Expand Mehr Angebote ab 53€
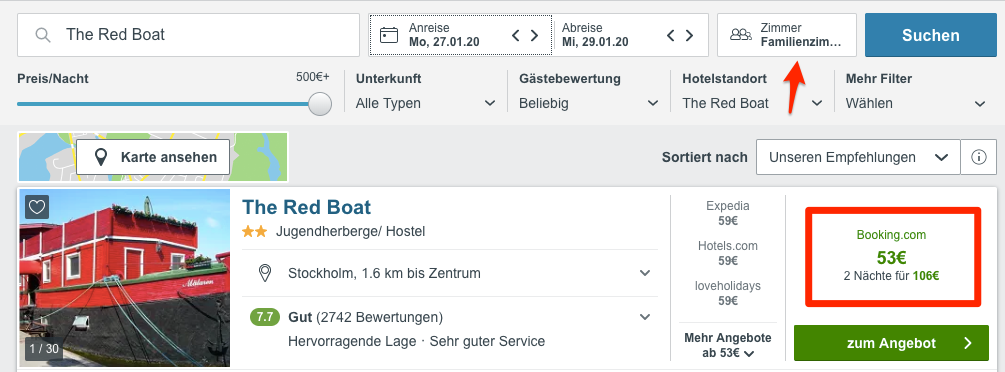Image resolution: width=1005 pixels, height=372 pixels. coord(727,345)
